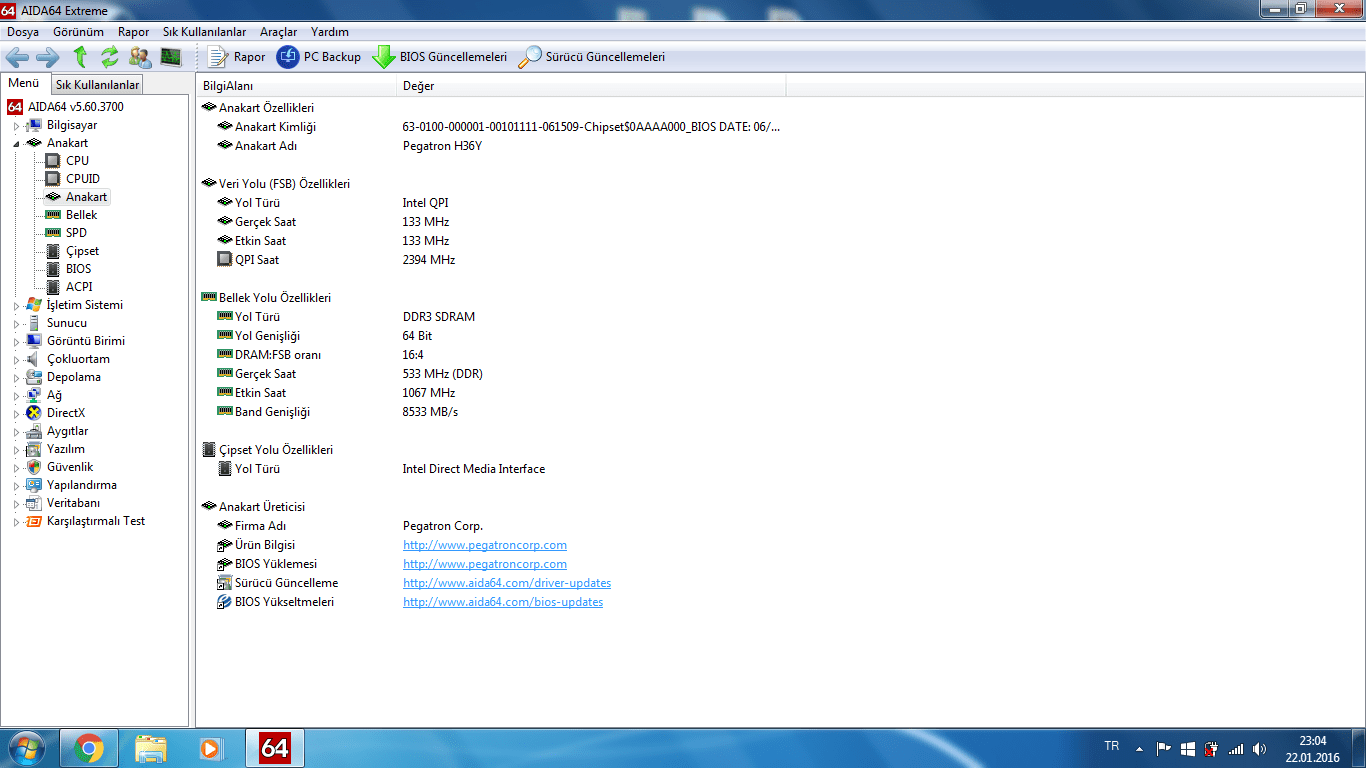1366x768 pixels.
Task: Expand the DirectX tree node
Action: [x=16, y=413]
